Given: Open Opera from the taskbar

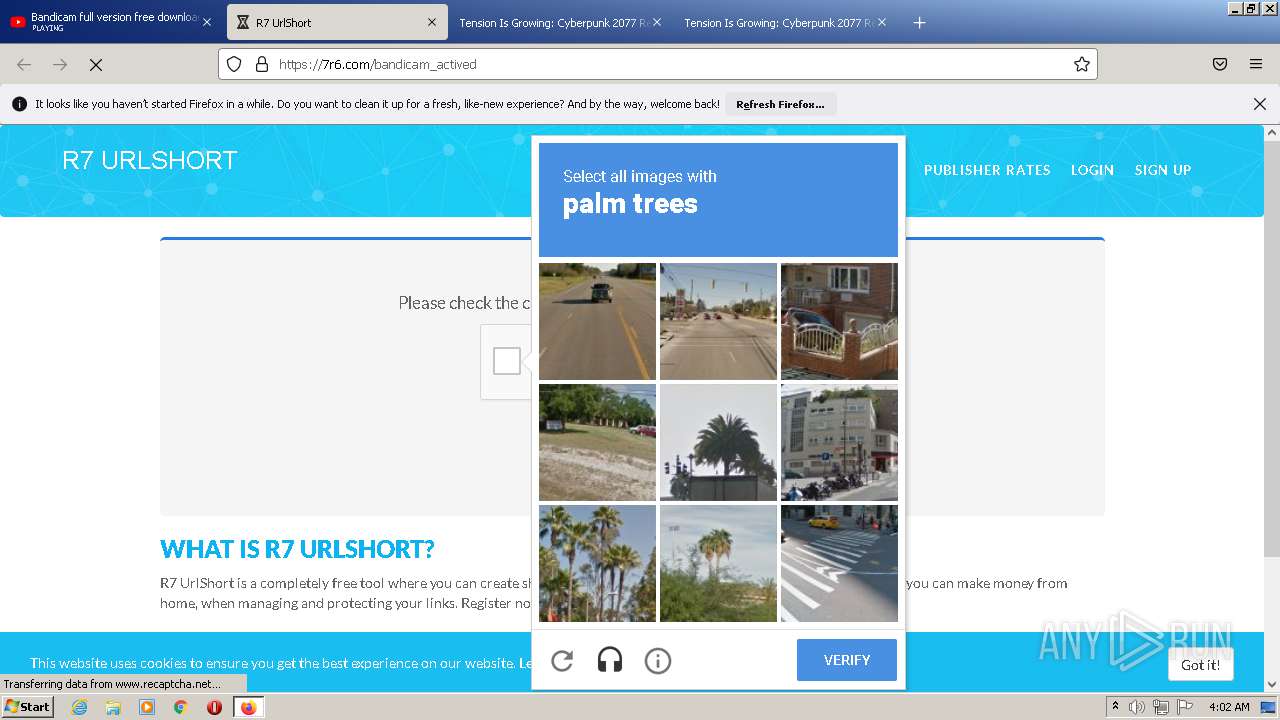Looking at the screenshot, I should tap(214, 707).
